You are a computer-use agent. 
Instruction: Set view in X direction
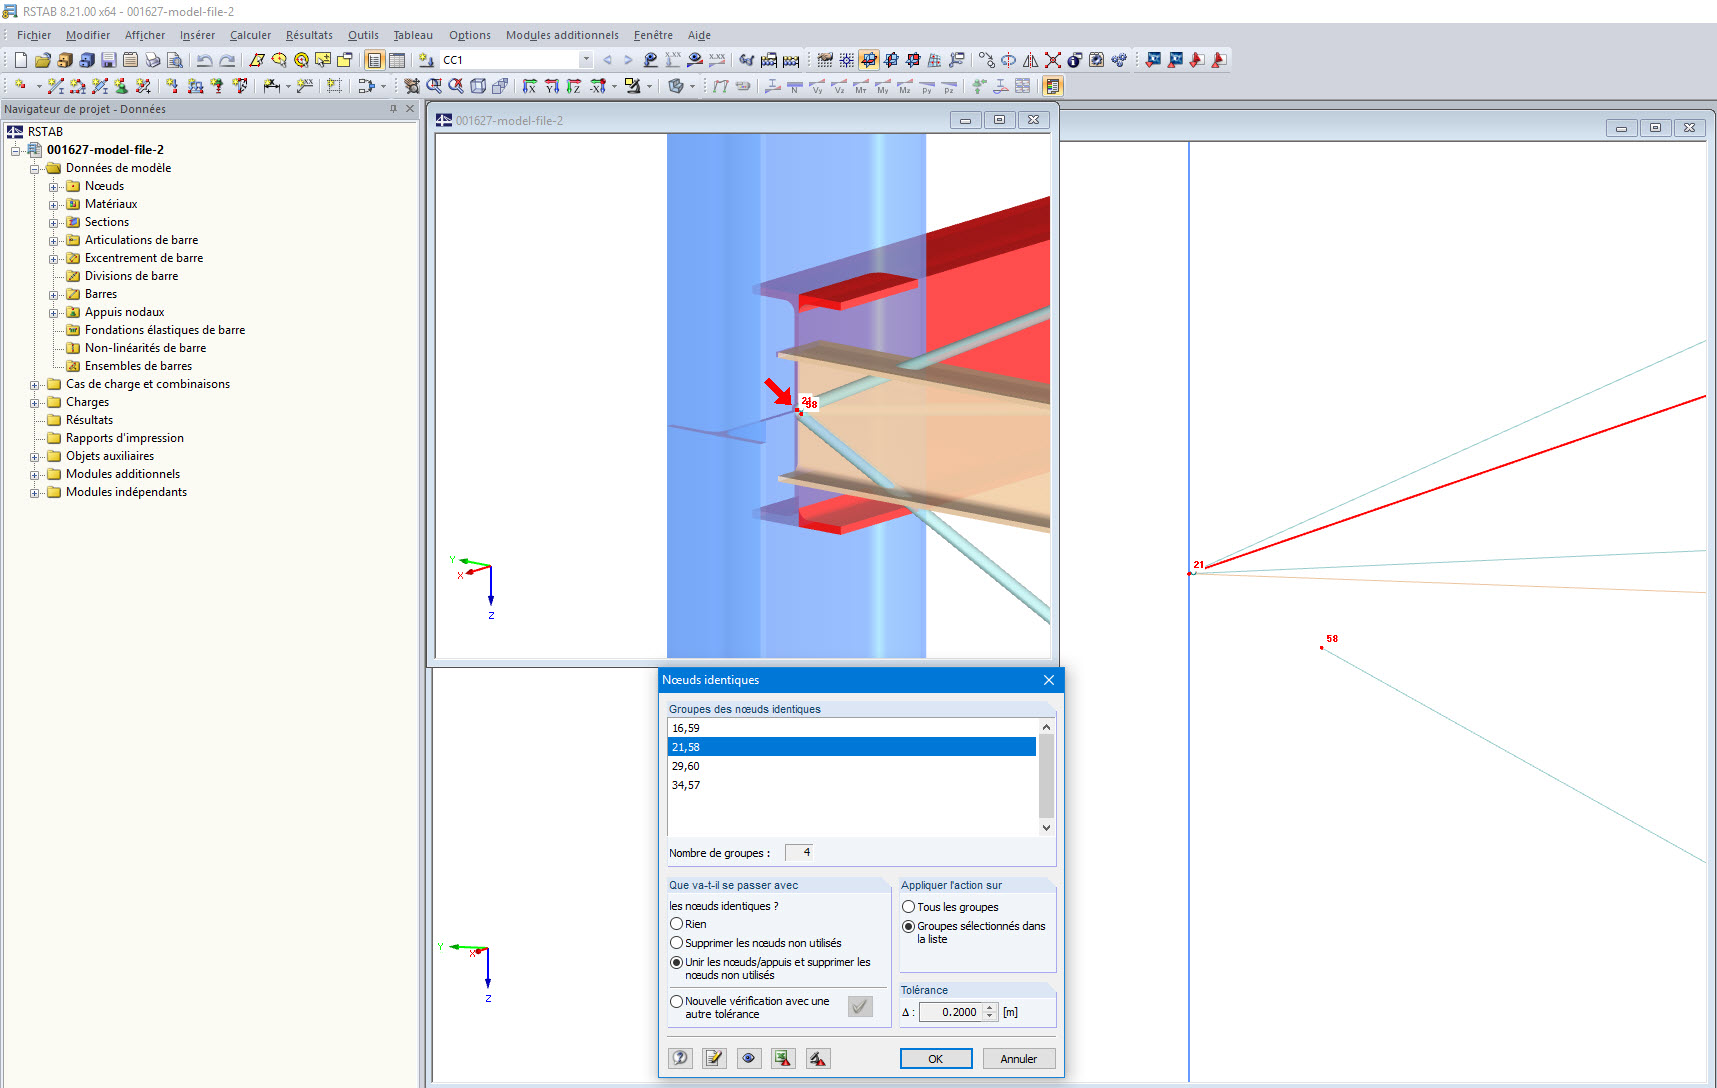[x=529, y=86]
